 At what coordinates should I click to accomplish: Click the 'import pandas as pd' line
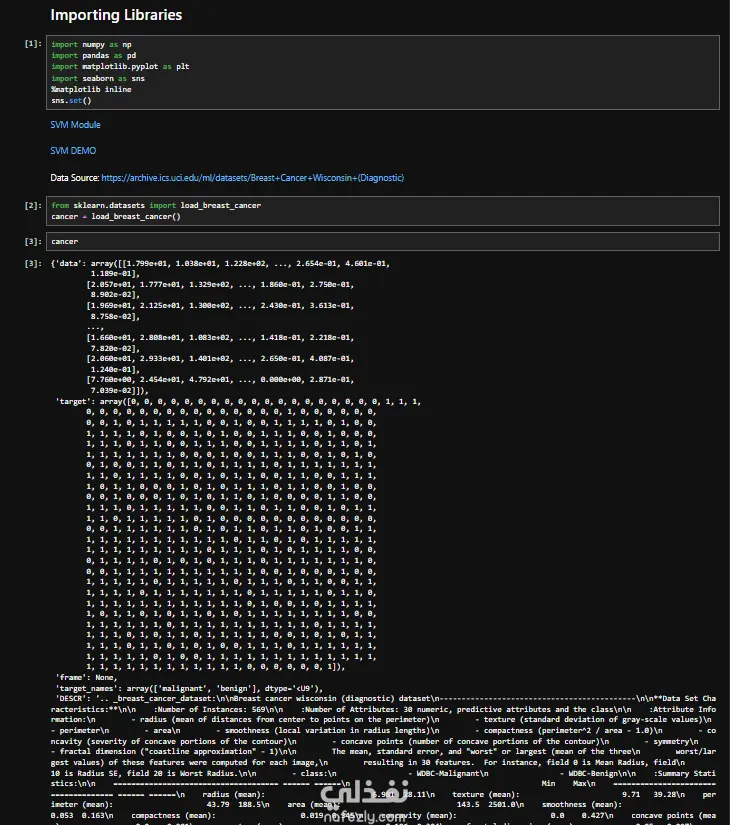(94, 56)
